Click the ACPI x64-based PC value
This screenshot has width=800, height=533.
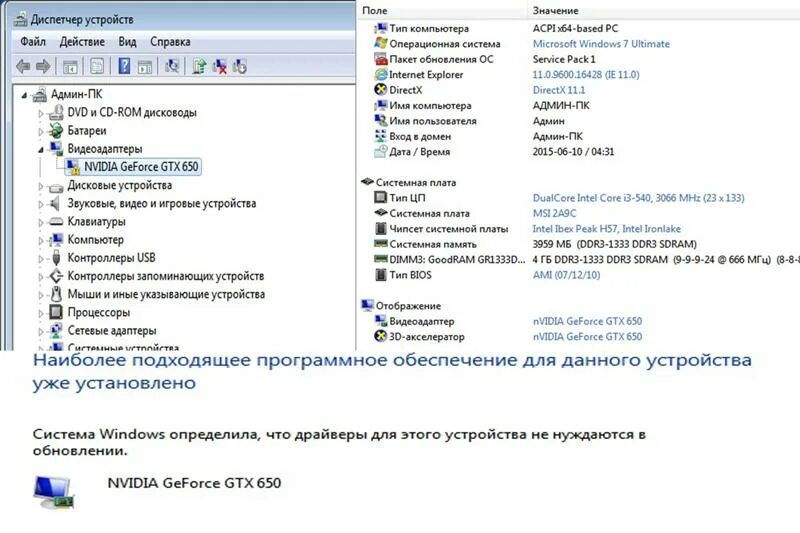575,29
